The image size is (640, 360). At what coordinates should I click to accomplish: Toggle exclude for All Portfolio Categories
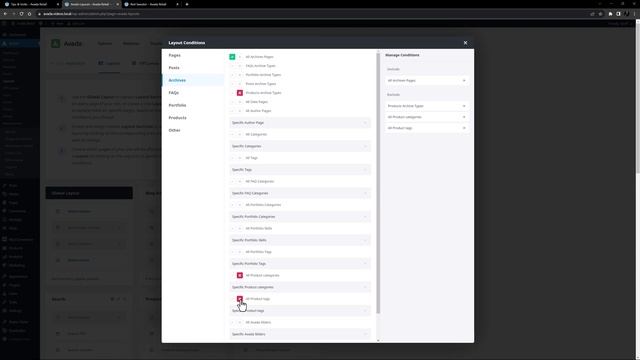click(240, 205)
